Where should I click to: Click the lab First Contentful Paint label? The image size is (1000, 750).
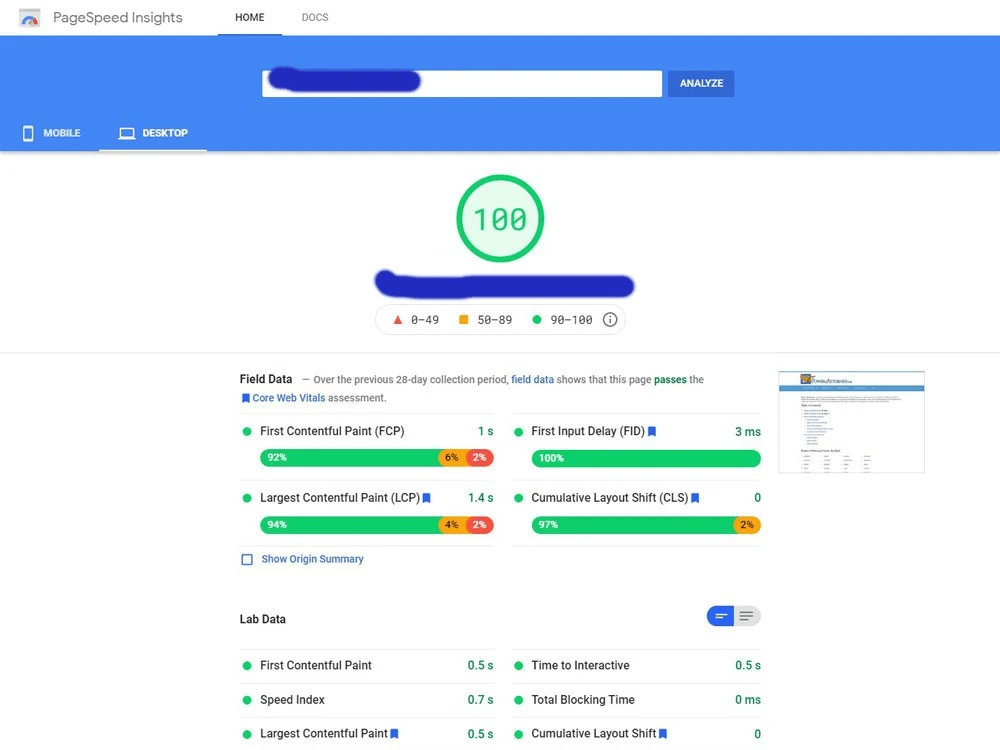click(316, 666)
